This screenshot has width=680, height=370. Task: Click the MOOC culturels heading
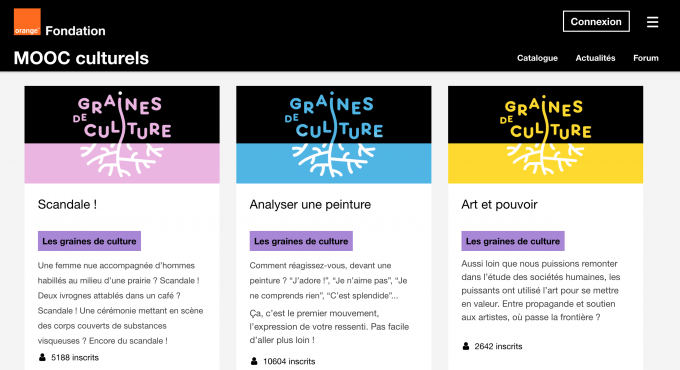tap(81, 58)
